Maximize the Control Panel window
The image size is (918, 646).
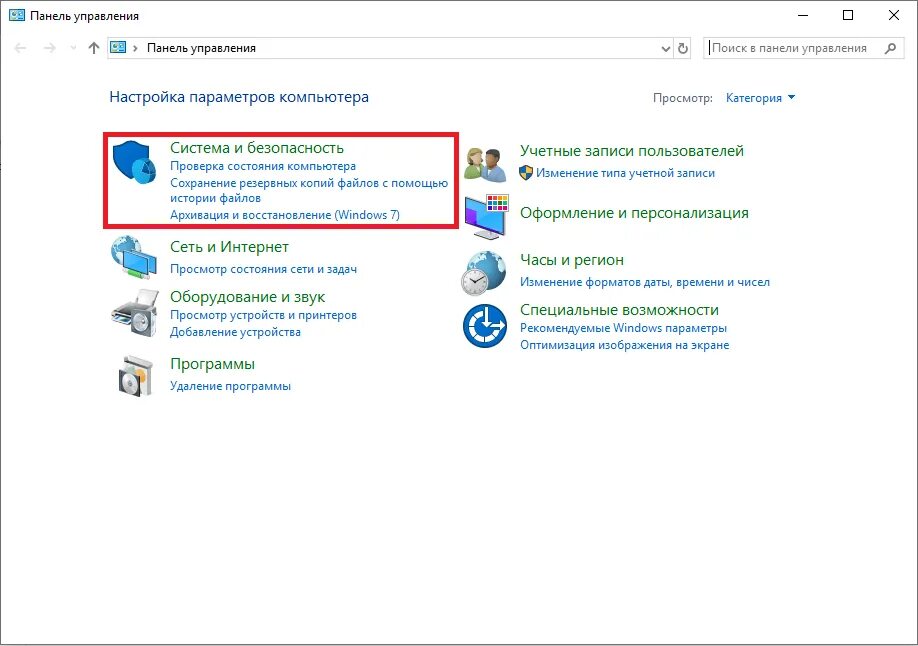tap(848, 15)
